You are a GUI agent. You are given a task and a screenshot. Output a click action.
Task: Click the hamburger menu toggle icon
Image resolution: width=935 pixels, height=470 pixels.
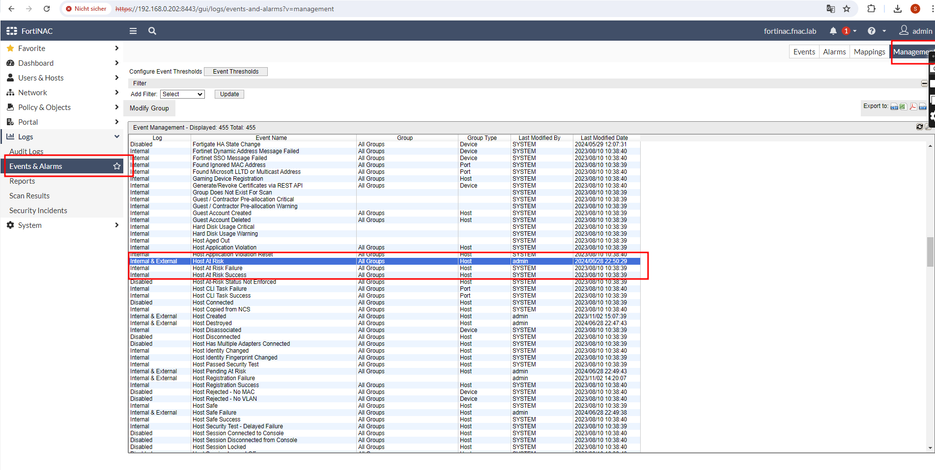[x=133, y=31]
